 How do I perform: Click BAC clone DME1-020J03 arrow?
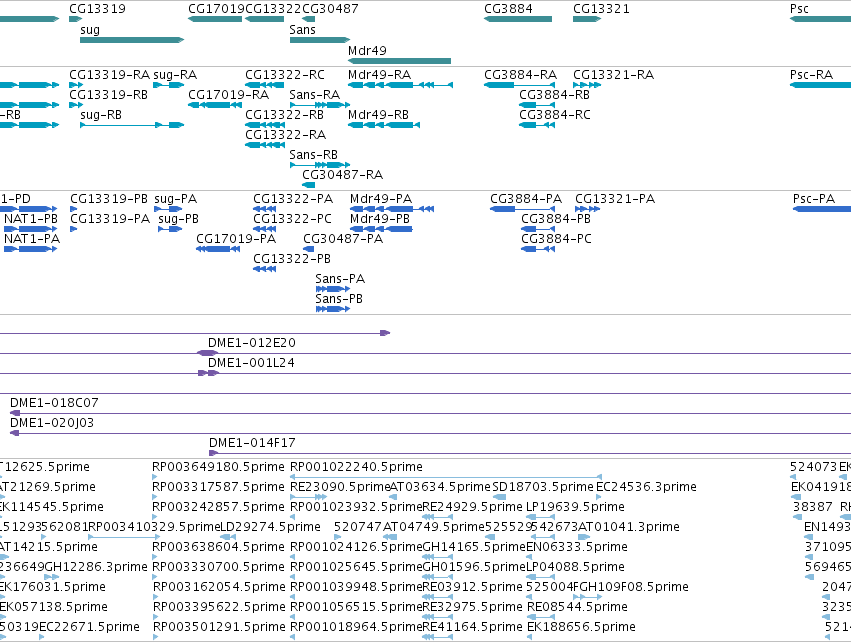pyautogui.click(x=15, y=433)
